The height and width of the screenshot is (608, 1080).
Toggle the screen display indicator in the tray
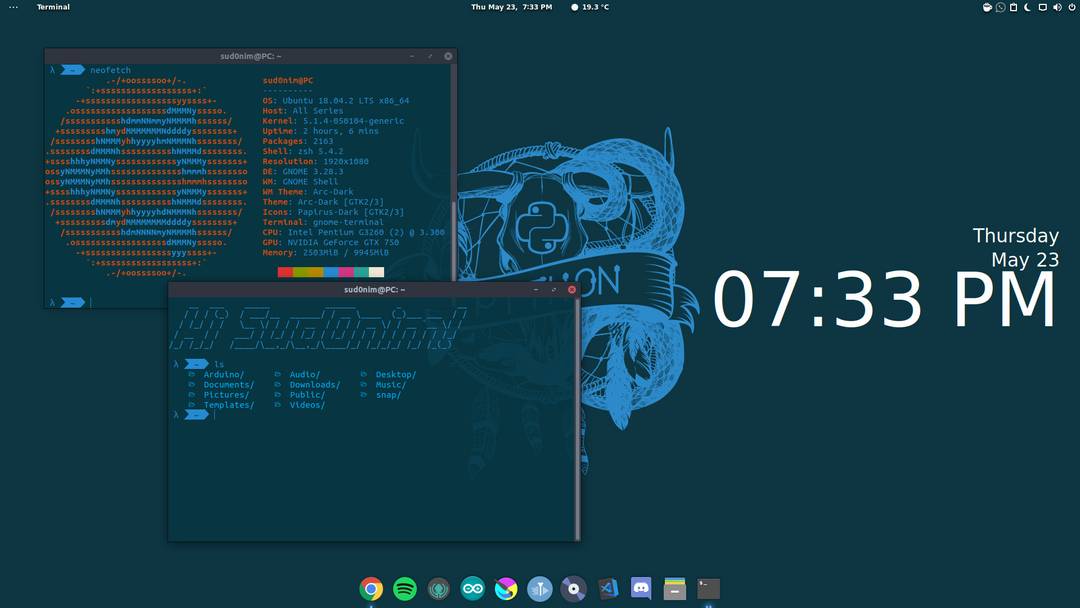pyautogui.click(x=1042, y=7)
